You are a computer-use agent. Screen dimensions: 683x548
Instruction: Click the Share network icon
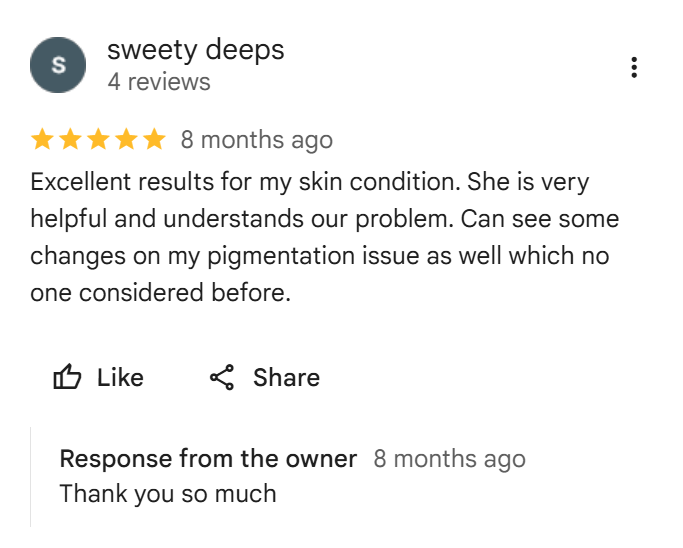[x=222, y=377]
